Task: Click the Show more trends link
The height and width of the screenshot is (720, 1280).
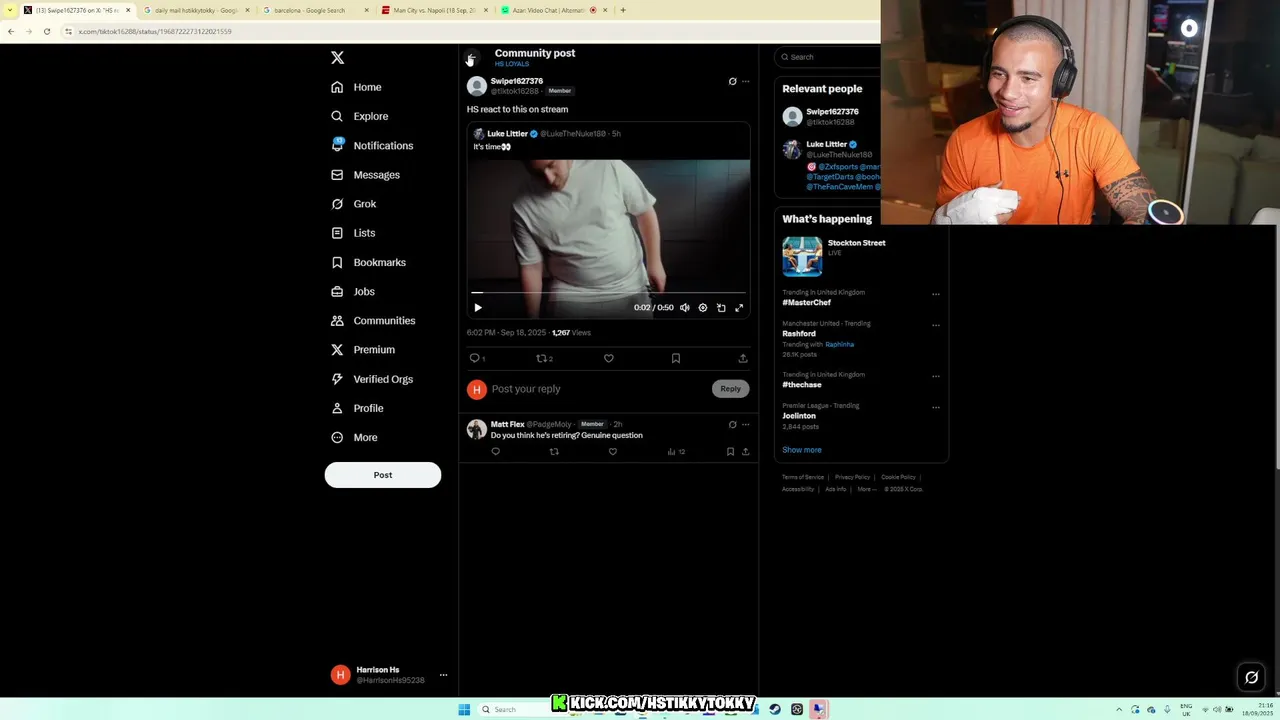Action: (802, 450)
